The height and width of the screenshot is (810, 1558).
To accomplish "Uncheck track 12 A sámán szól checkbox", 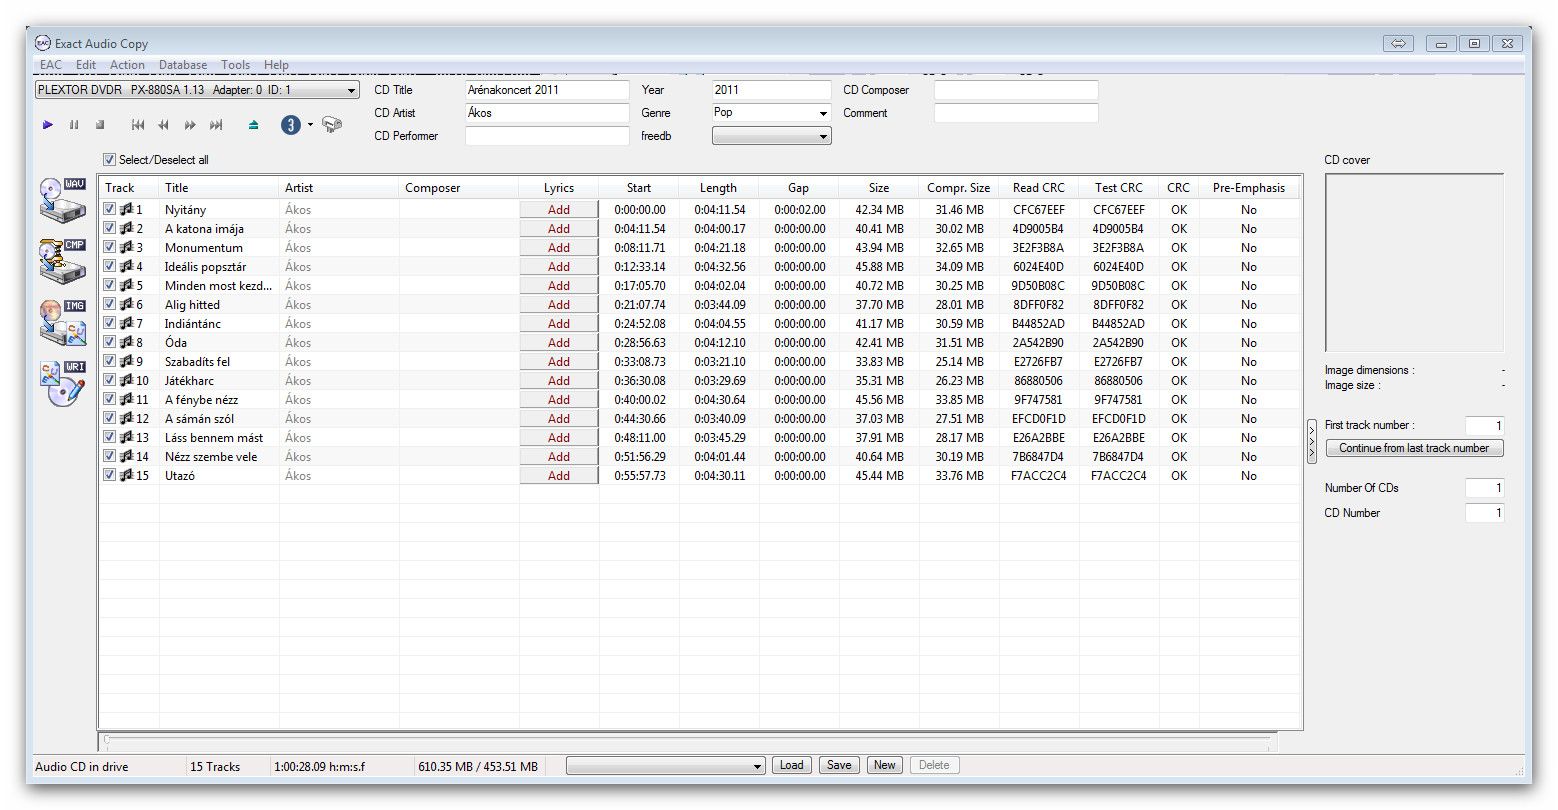I will pyautogui.click(x=110, y=419).
